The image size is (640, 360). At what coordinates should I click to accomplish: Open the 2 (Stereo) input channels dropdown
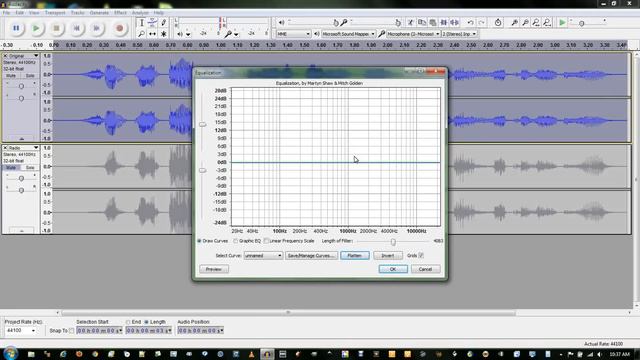pos(459,34)
